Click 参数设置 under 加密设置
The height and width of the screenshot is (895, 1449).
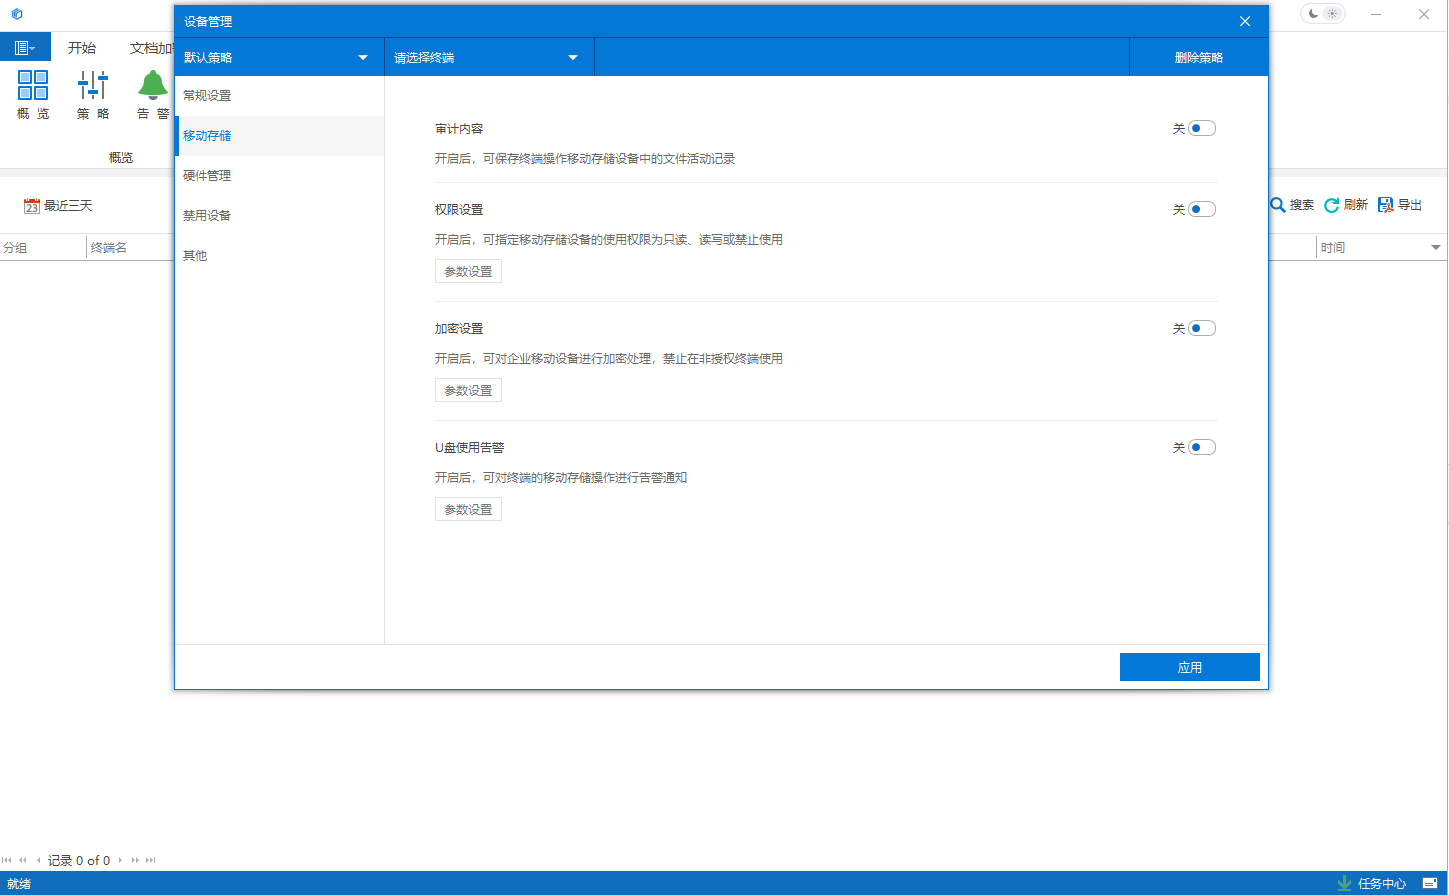(468, 391)
